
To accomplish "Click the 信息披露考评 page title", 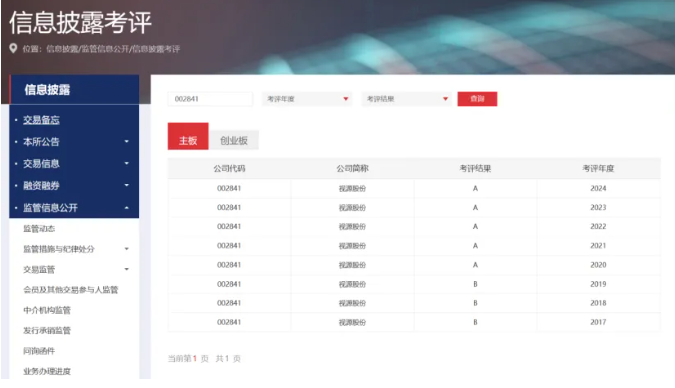I will point(81,22).
